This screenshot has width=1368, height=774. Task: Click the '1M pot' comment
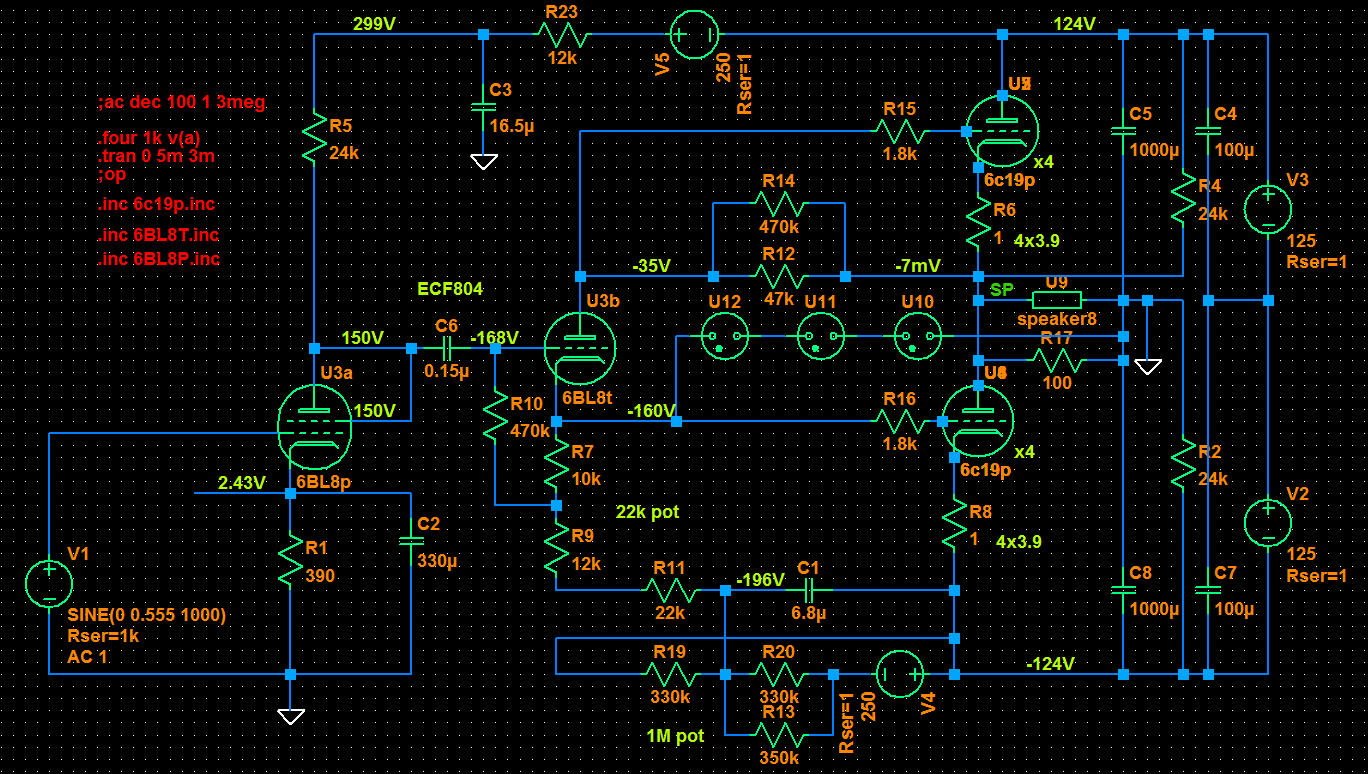click(675, 736)
